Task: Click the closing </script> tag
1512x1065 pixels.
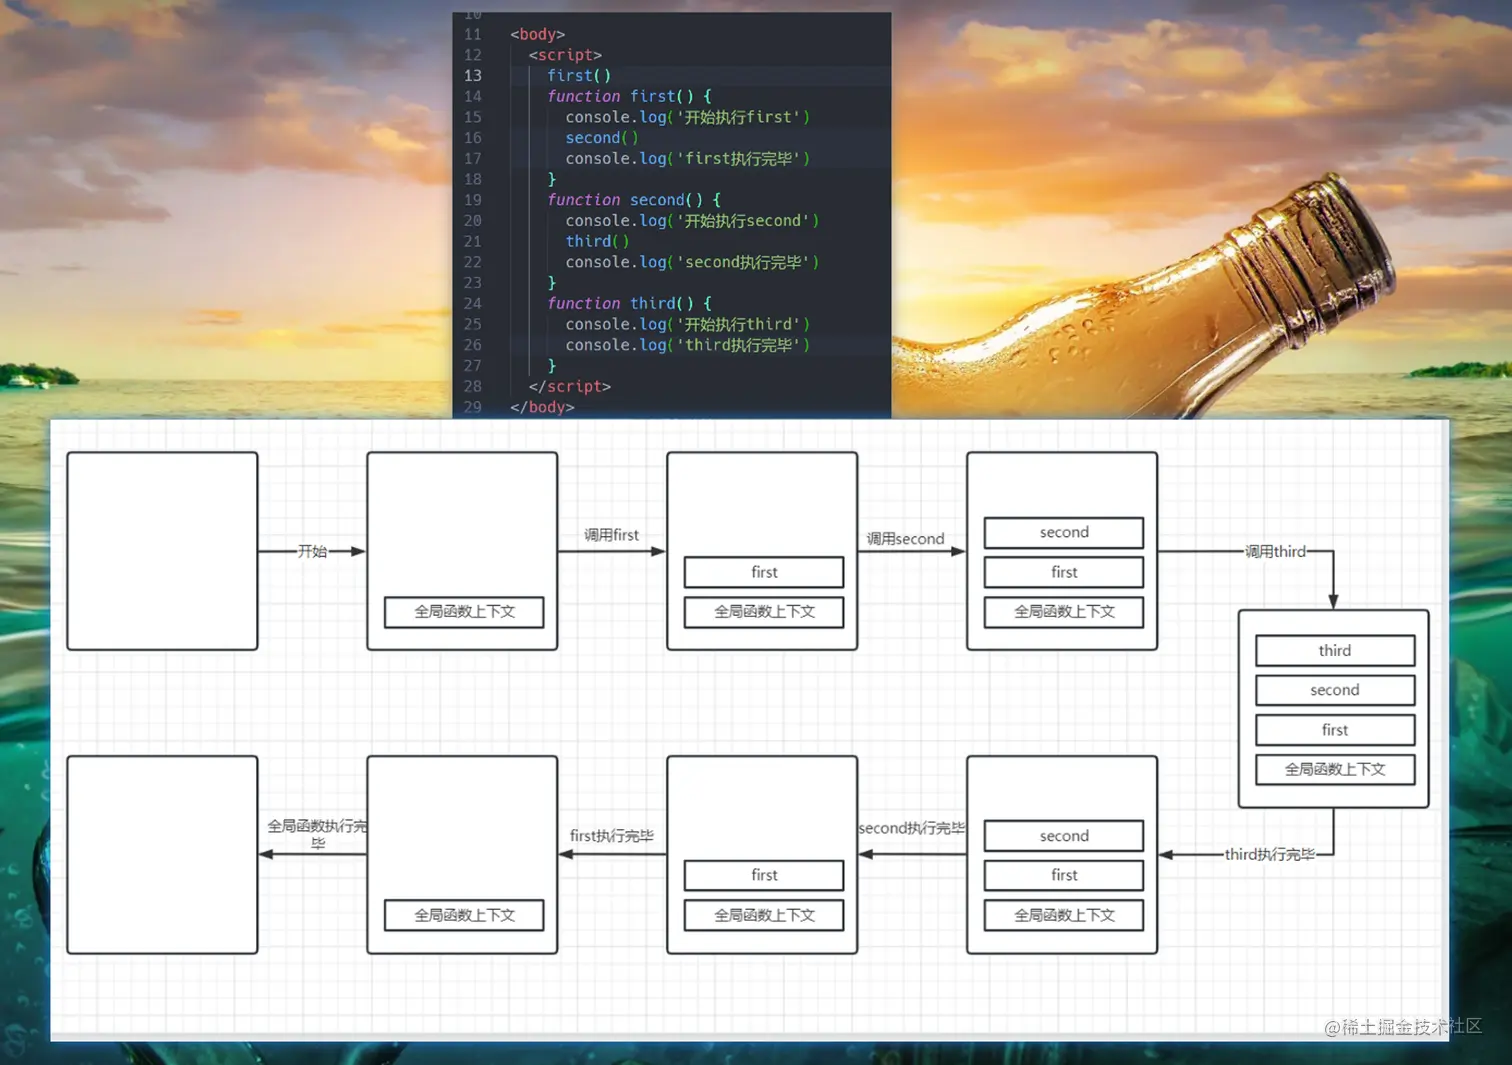Action: click(569, 386)
